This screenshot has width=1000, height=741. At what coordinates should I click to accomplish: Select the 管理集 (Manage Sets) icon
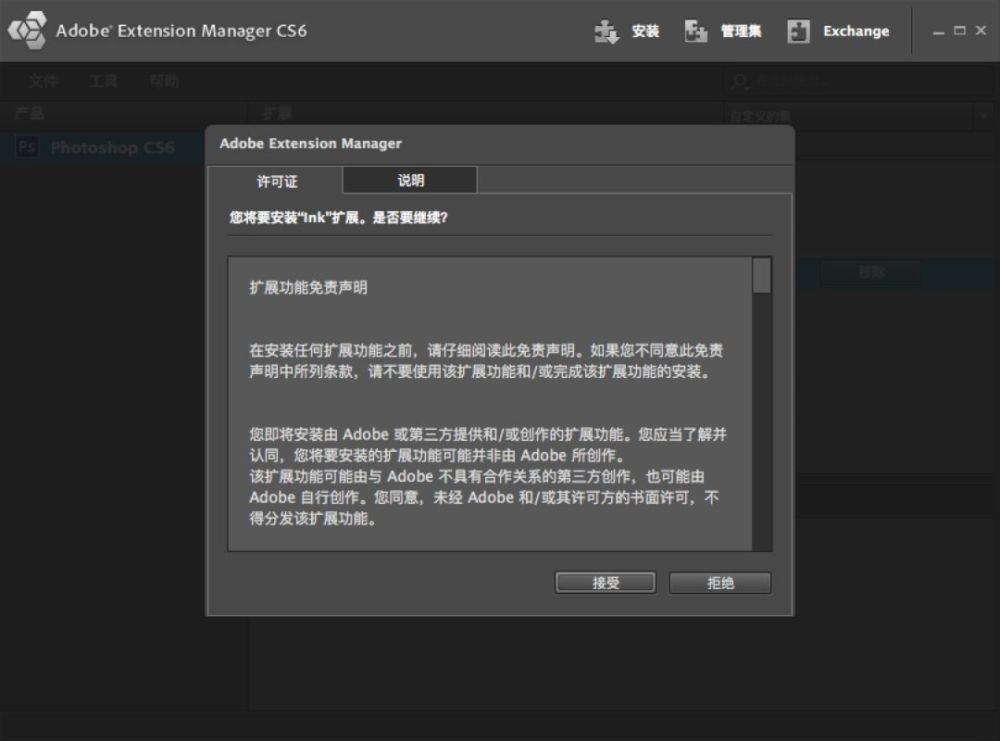(x=696, y=31)
